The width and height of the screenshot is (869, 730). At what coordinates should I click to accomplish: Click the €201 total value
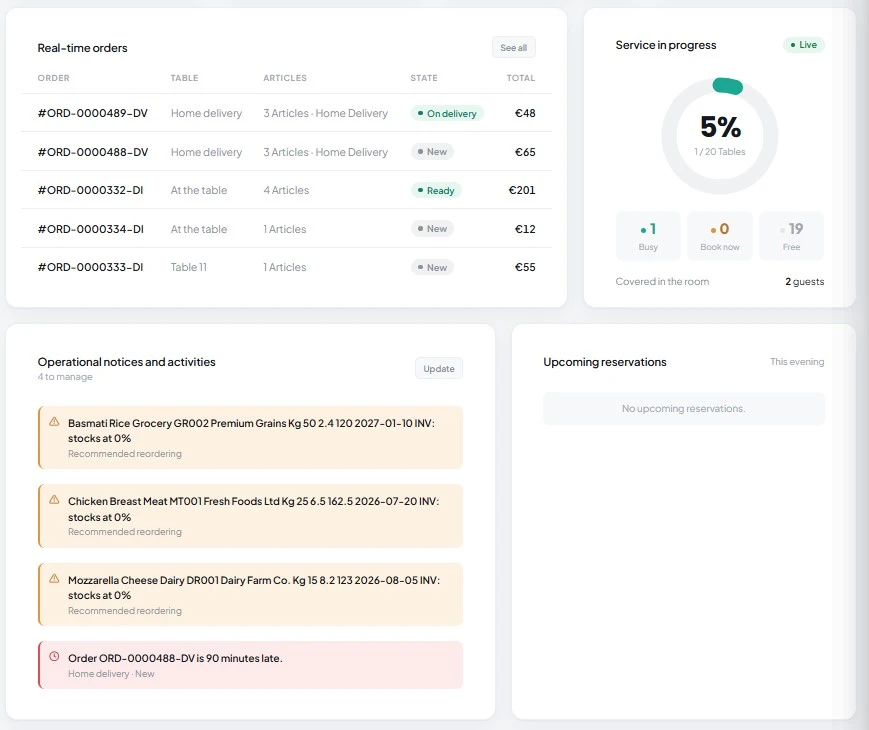click(522, 190)
